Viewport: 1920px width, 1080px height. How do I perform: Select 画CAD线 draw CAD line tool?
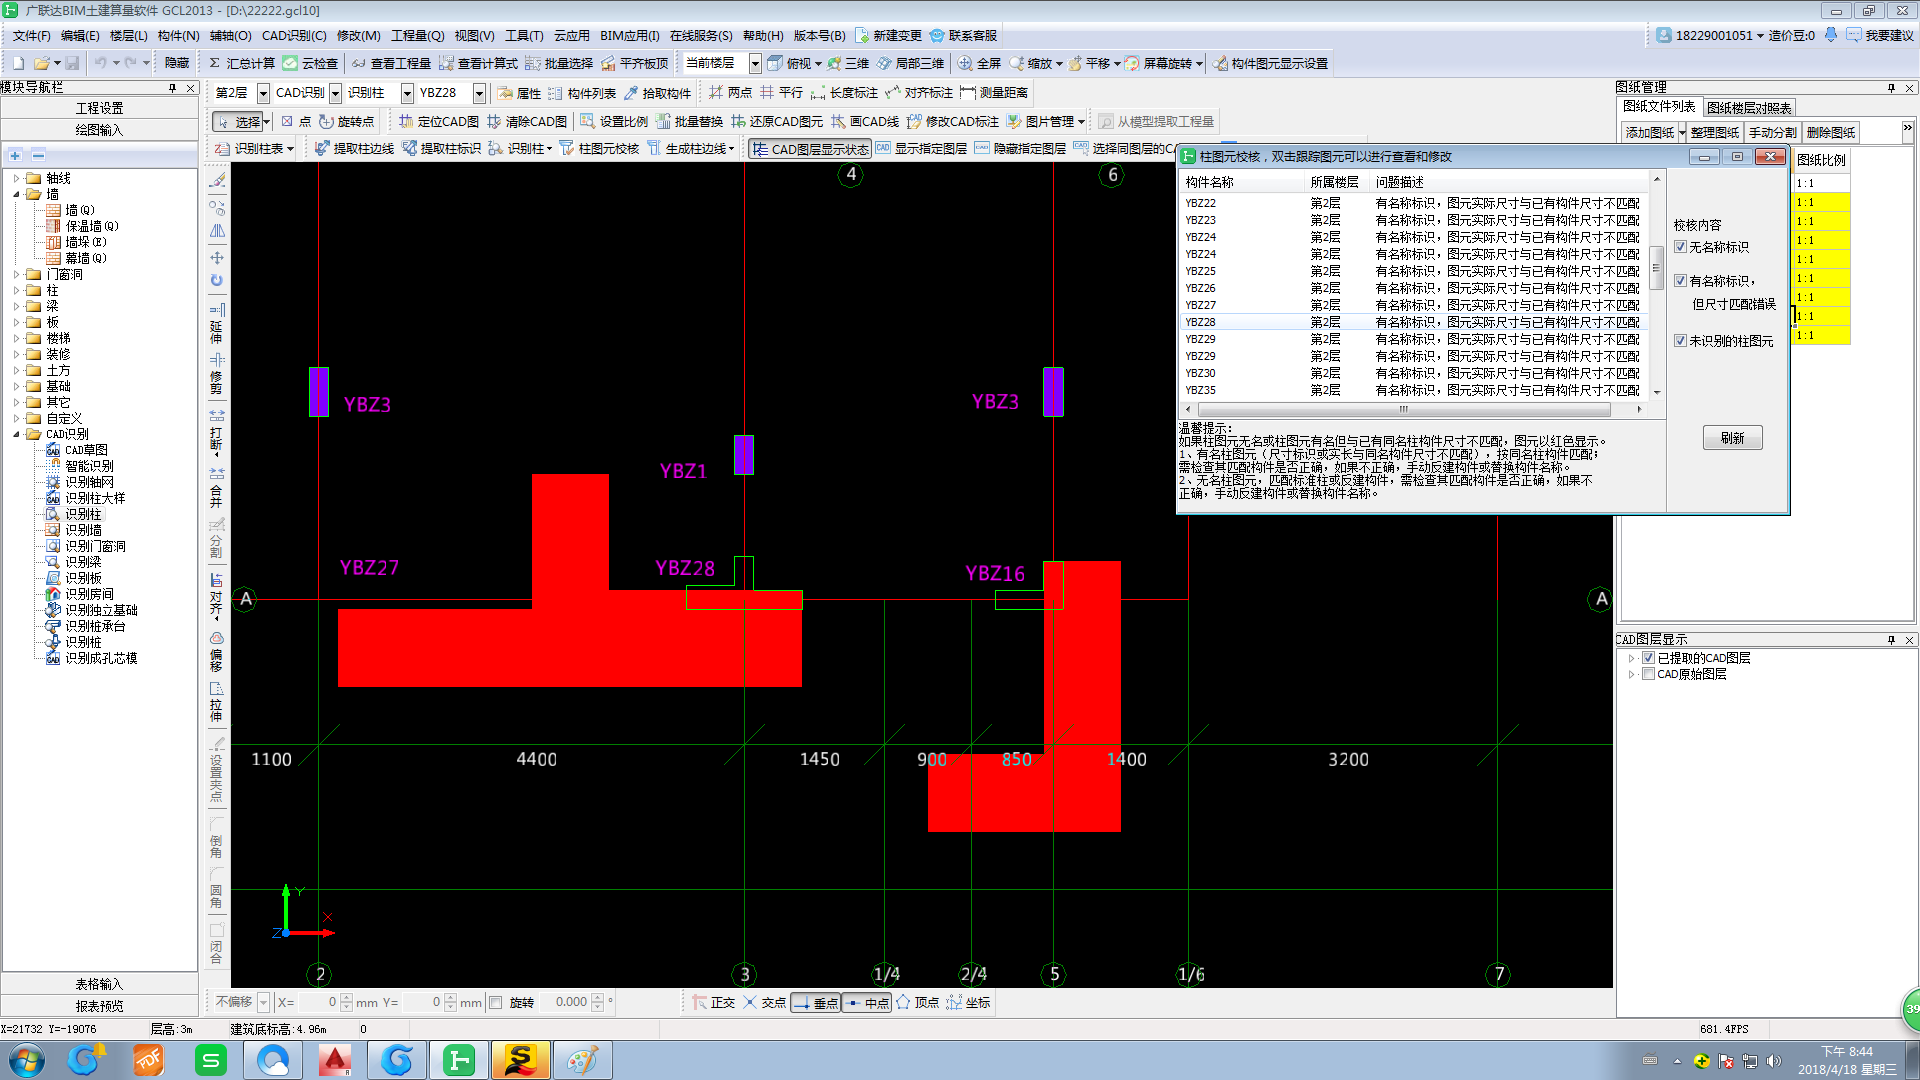(x=865, y=121)
